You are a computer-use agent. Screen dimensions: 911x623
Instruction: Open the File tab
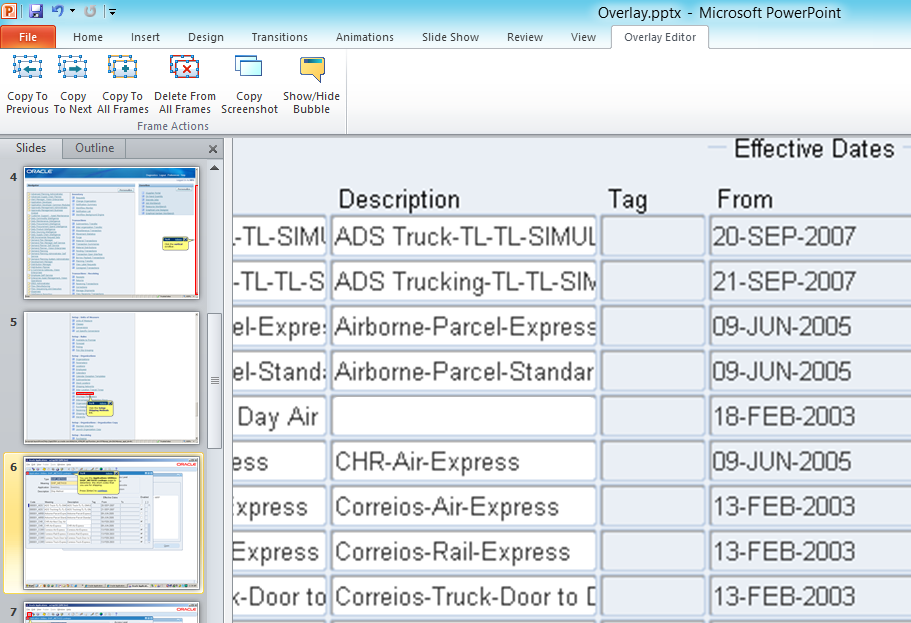pyautogui.click(x=28, y=37)
